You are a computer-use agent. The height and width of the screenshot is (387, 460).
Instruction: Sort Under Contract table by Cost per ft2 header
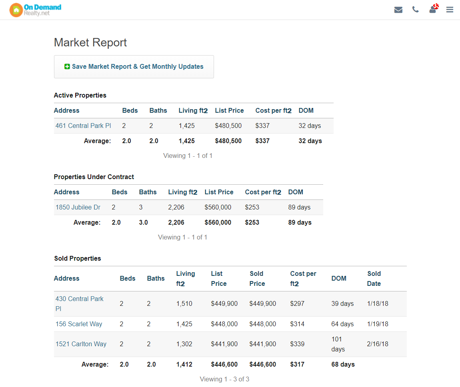pyautogui.click(x=263, y=192)
